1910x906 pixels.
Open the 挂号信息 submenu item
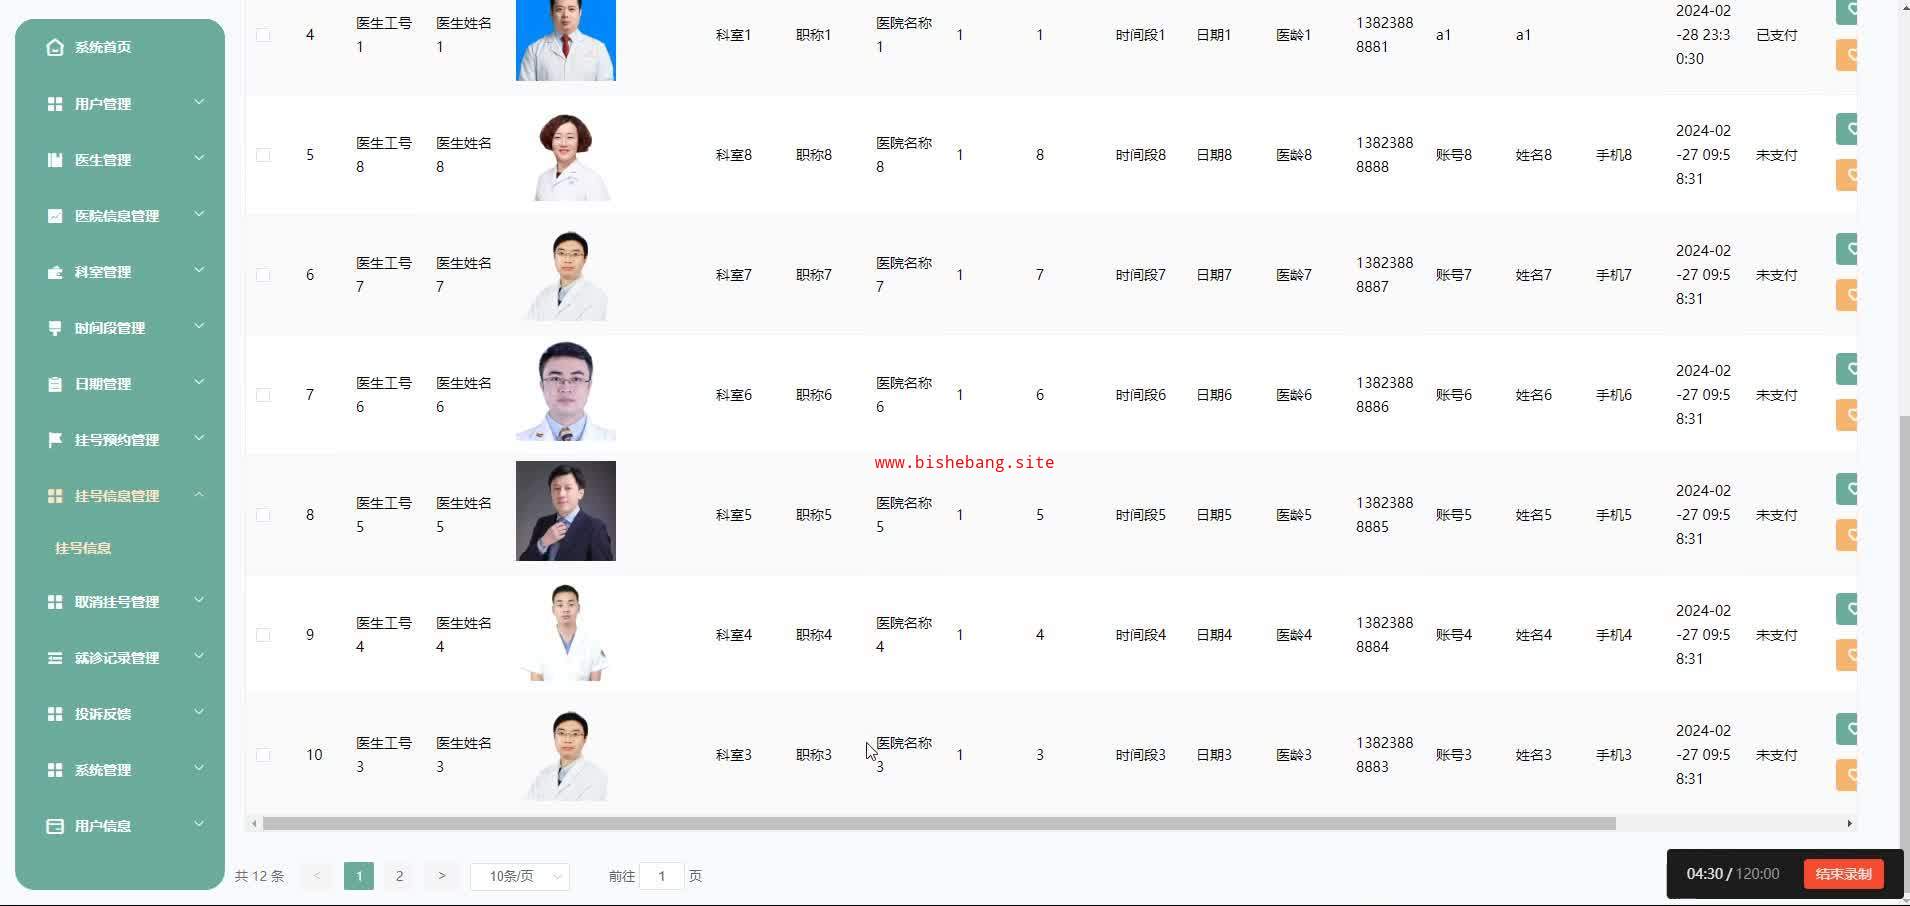83,548
